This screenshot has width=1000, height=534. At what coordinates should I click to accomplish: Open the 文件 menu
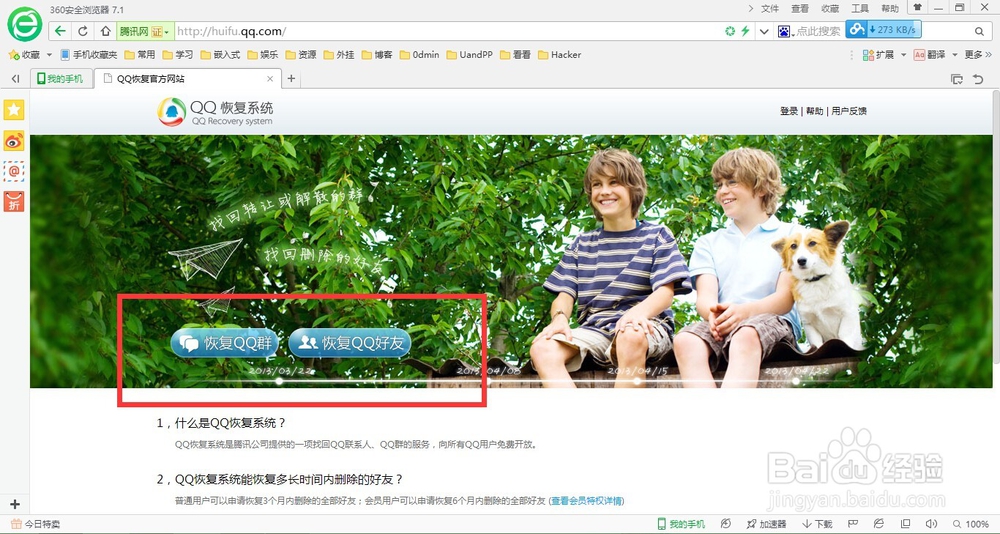(x=770, y=8)
